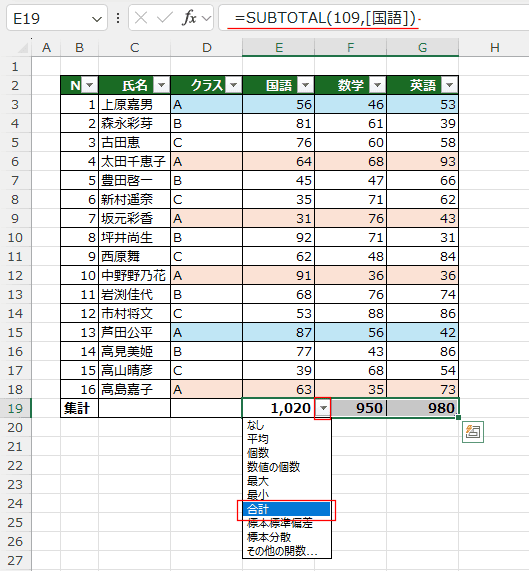The image size is (529, 571).
Task: Open the Quick Analysis icon beside the table
Action: tap(473, 432)
